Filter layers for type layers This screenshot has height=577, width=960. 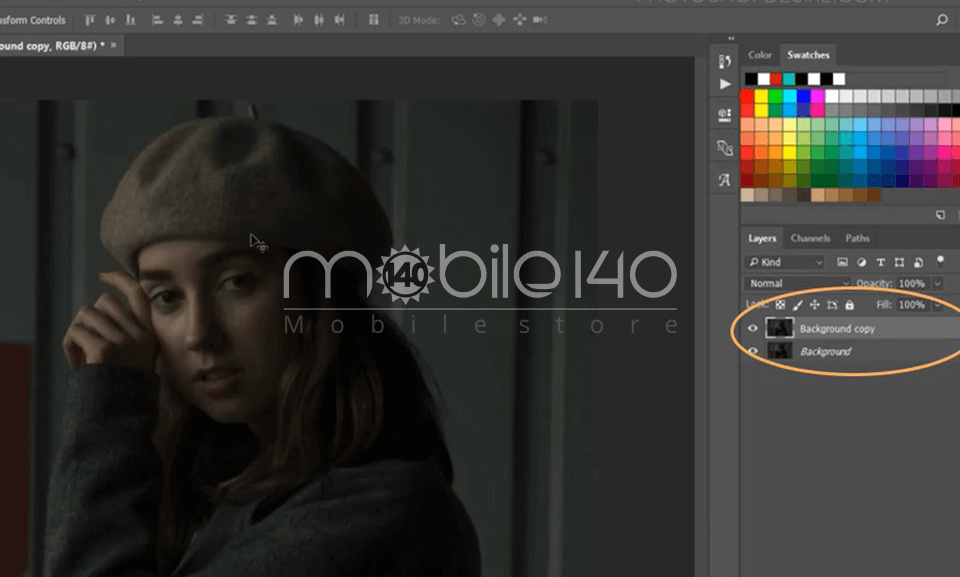tap(880, 262)
